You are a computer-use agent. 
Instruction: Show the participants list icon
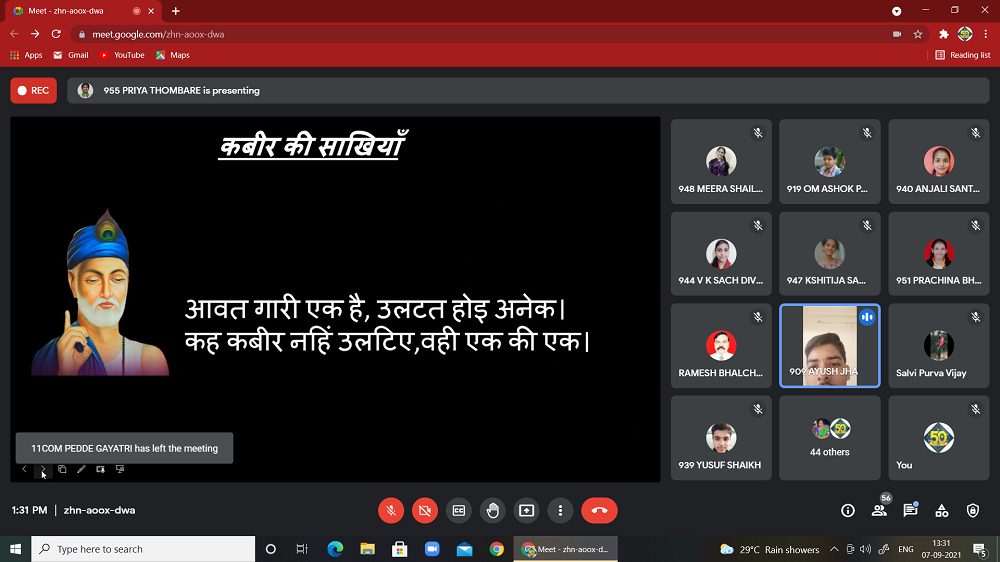pos(879,510)
